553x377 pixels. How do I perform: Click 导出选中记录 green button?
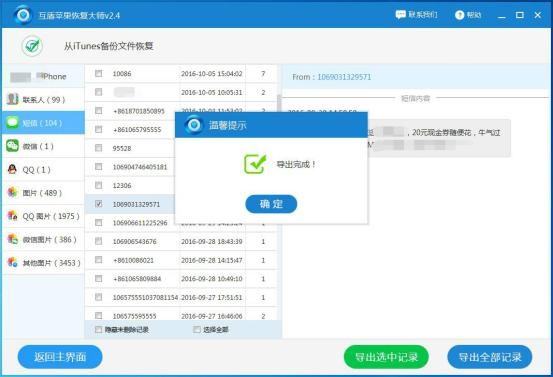[386, 357]
